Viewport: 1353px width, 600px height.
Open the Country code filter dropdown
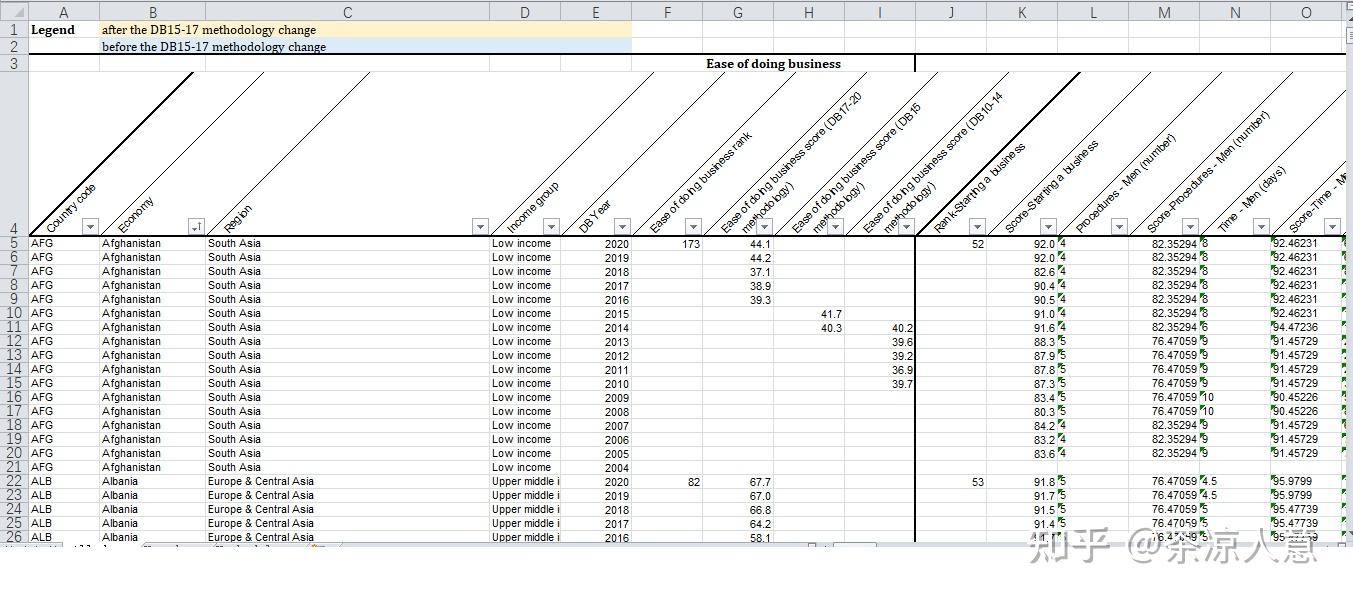[x=90, y=227]
